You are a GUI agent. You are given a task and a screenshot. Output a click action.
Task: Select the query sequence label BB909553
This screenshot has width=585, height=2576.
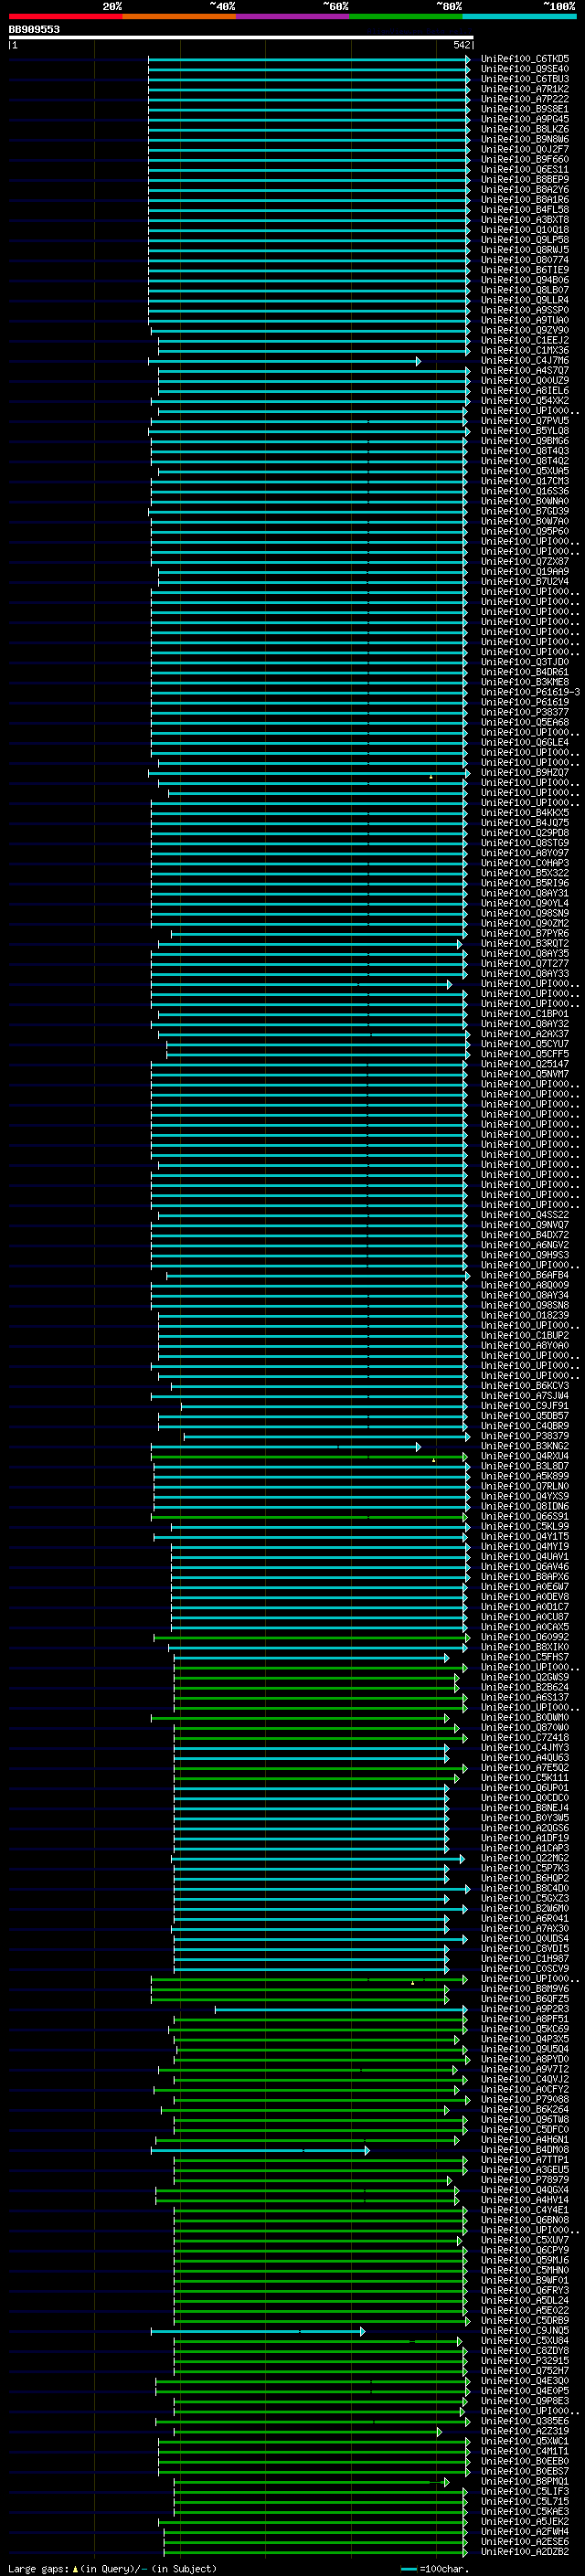[x=34, y=29]
